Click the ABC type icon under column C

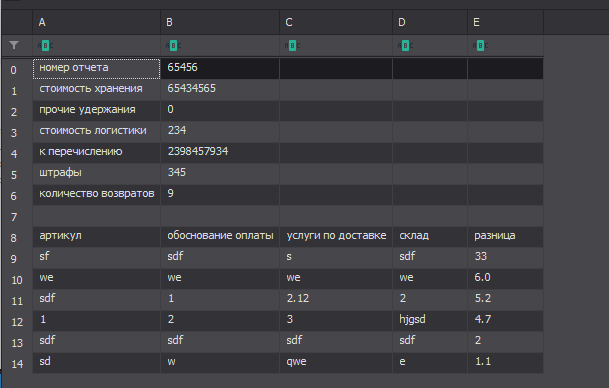tap(292, 46)
